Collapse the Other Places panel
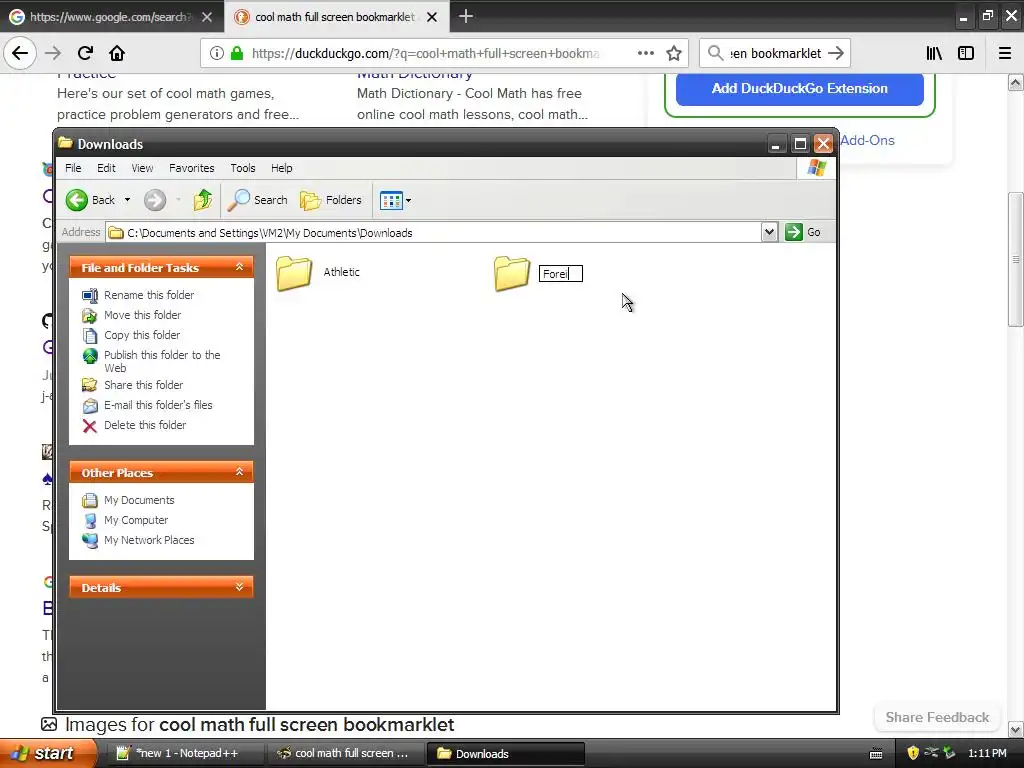 point(239,472)
